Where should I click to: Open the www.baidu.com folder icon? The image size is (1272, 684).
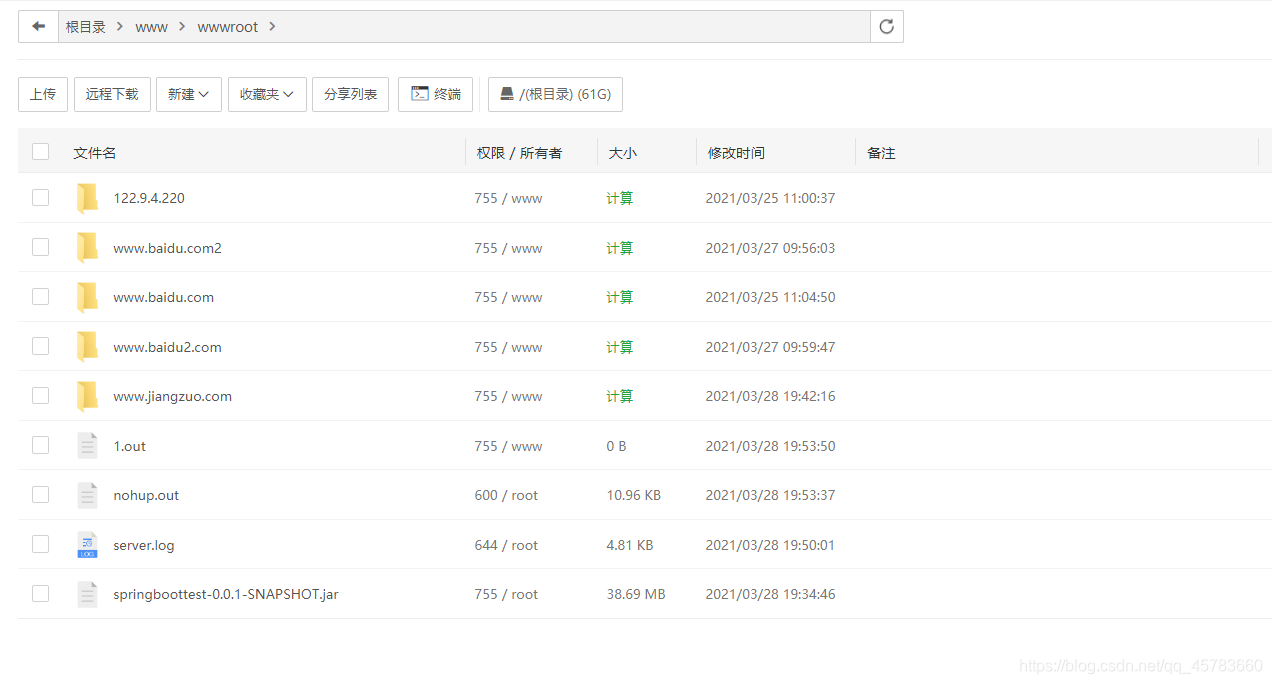click(87, 297)
